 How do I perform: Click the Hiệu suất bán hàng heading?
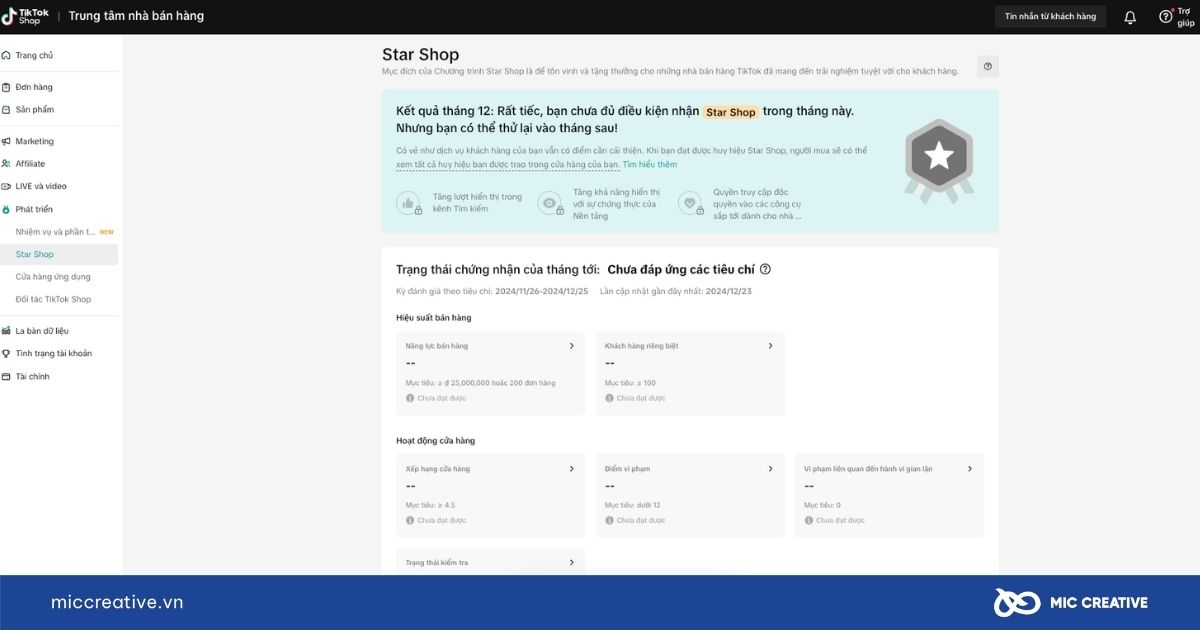(x=433, y=318)
